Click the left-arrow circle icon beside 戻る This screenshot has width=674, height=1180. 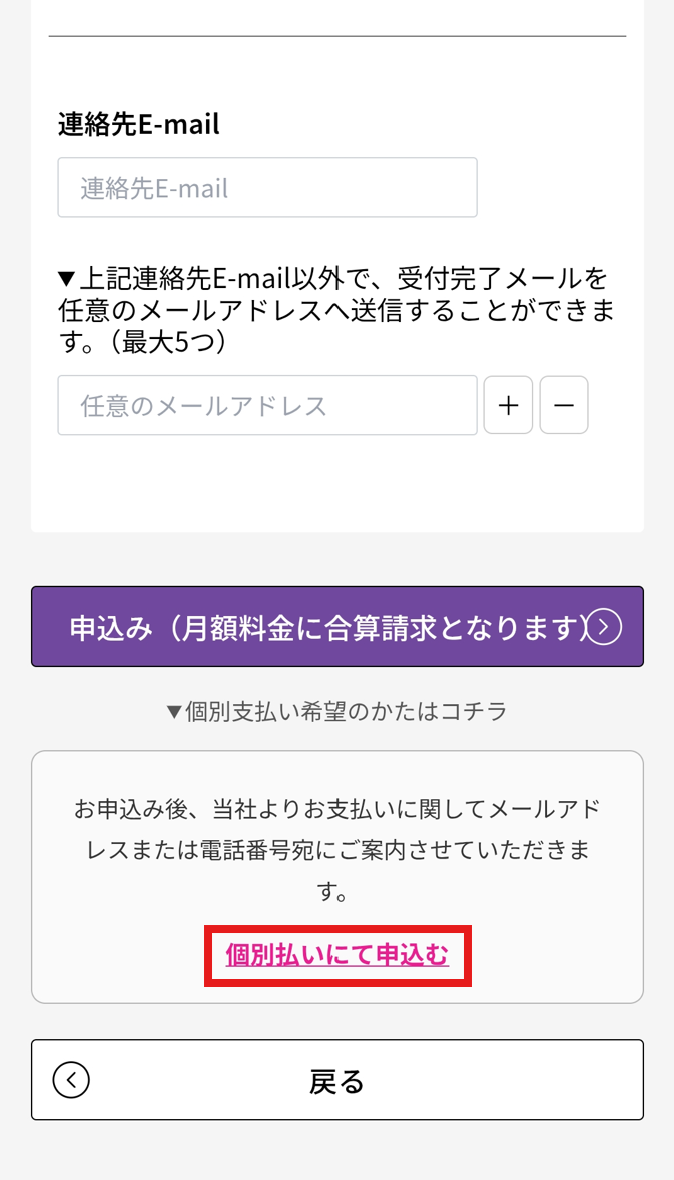point(72,1080)
